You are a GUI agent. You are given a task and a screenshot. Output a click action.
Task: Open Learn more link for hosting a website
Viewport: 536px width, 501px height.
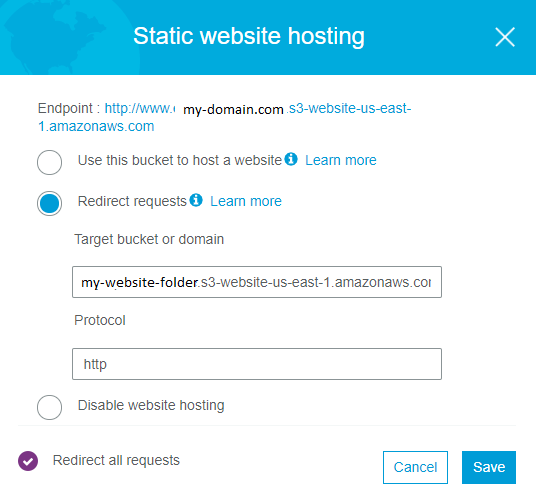point(341,160)
